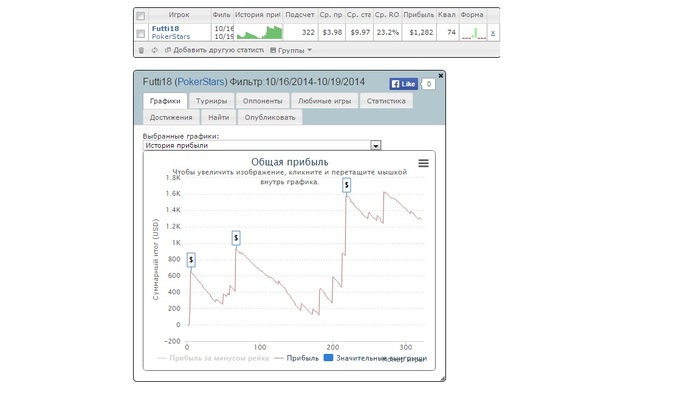Open the История прибыли chart selector dropdown
Viewport: 700px width, 394px height.
262,145
